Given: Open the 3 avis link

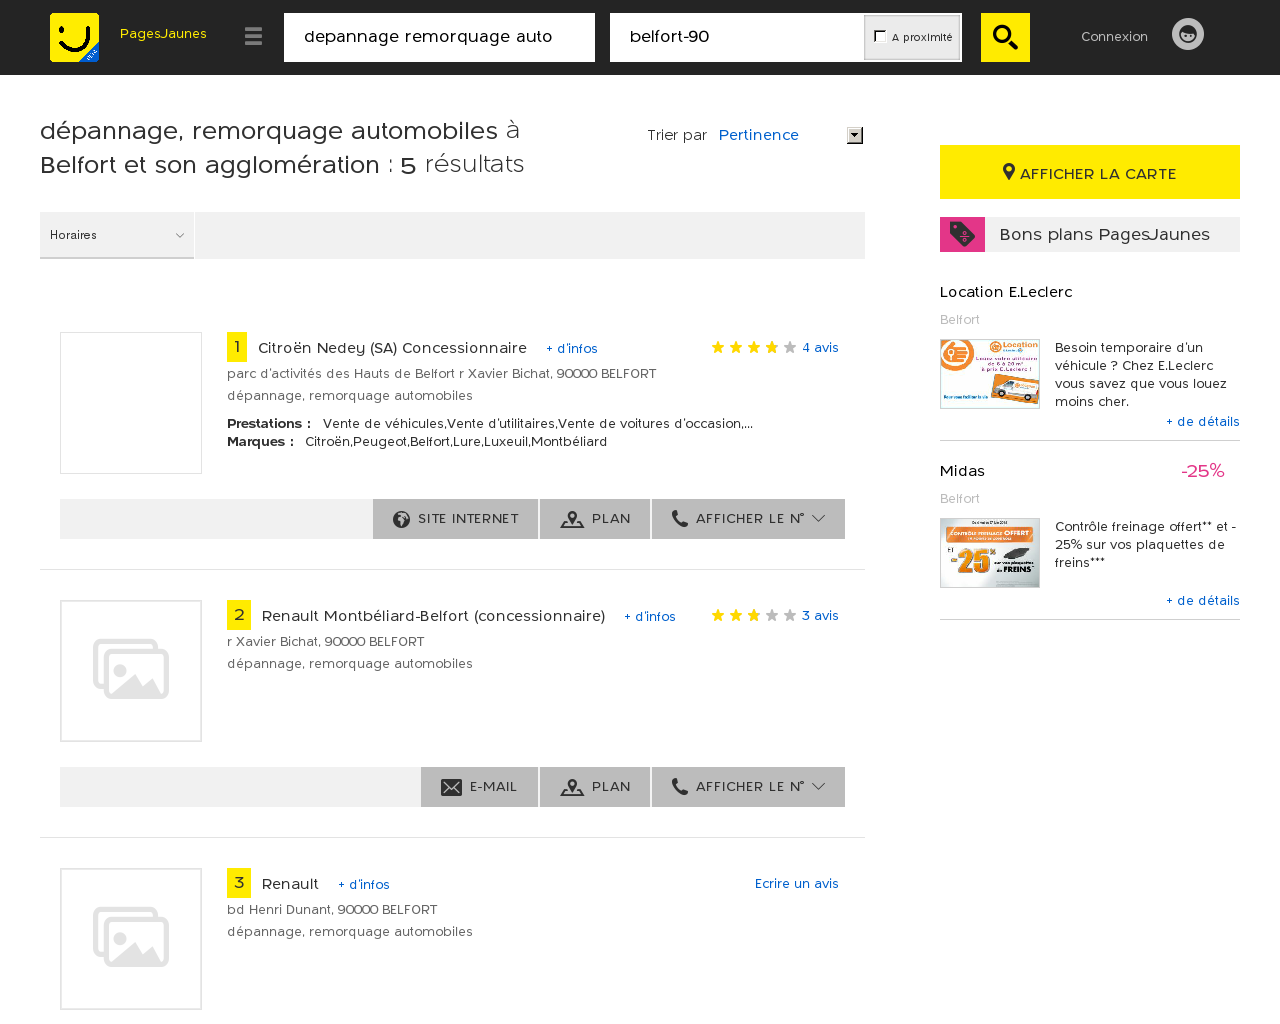Looking at the screenshot, I should pos(820,616).
